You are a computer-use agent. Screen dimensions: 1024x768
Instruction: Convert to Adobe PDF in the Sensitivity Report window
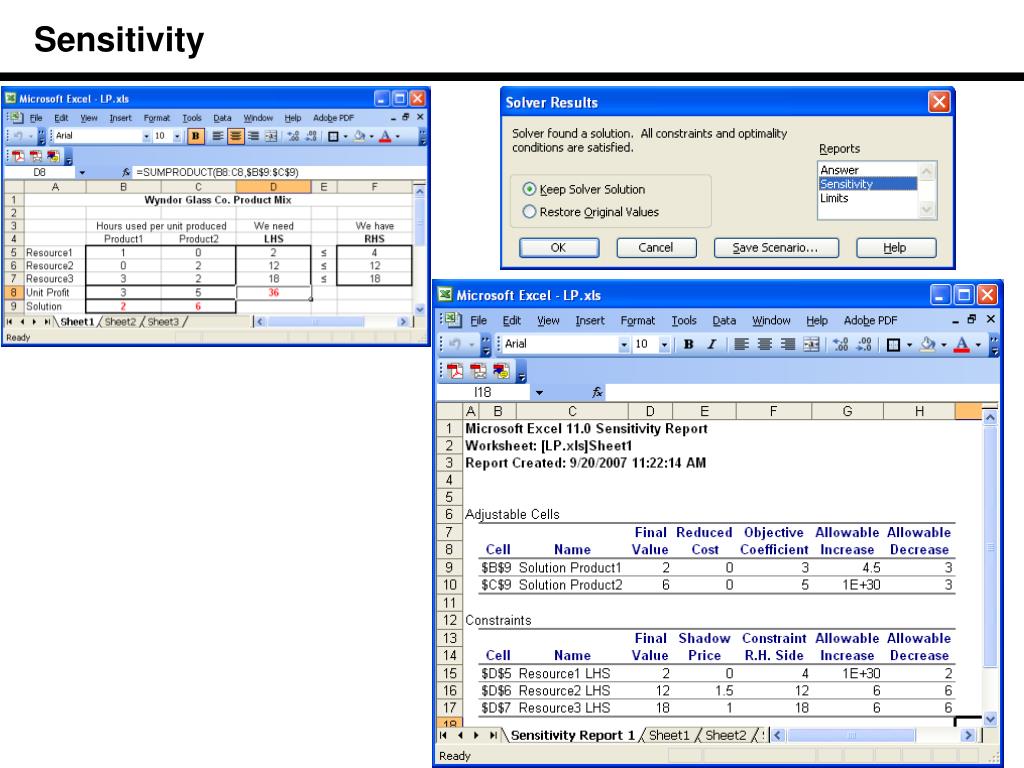pyautogui.click(x=455, y=371)
